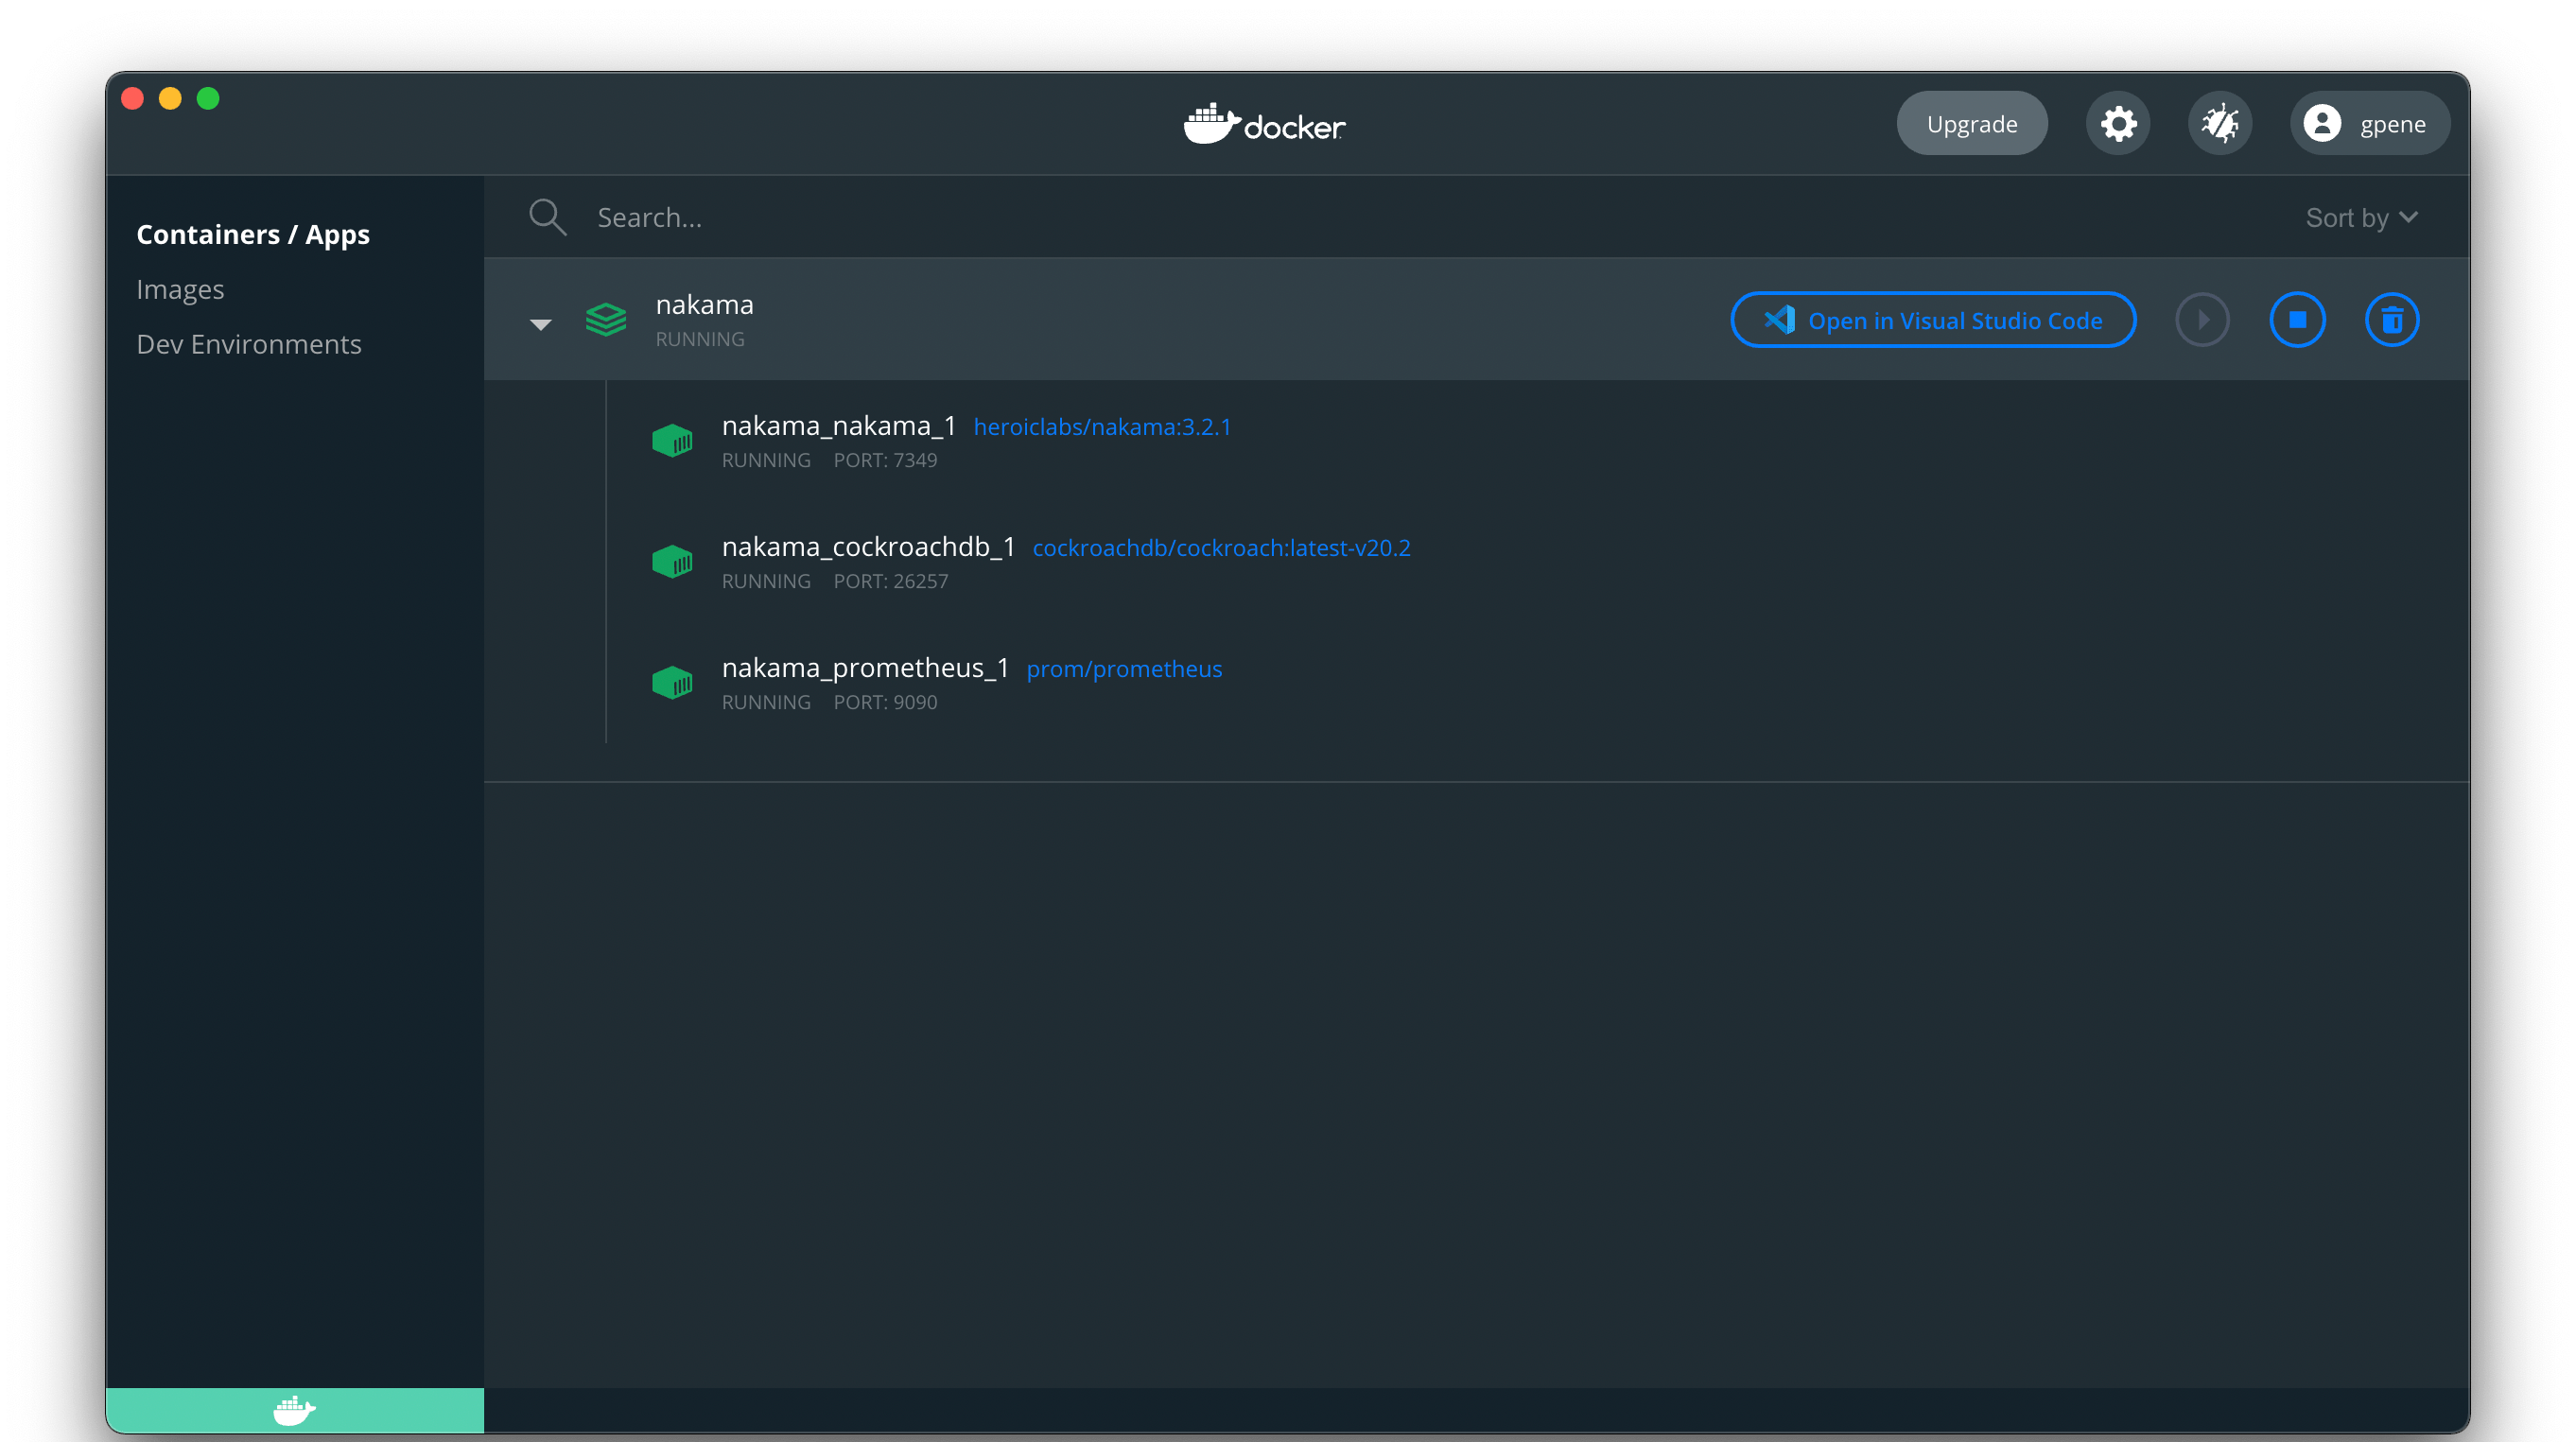Image resolution: width=2576 pixels, height=1442 pixels.
Task: Select the nakama_cockroachdb_1 container name
Action: (868, 547)
